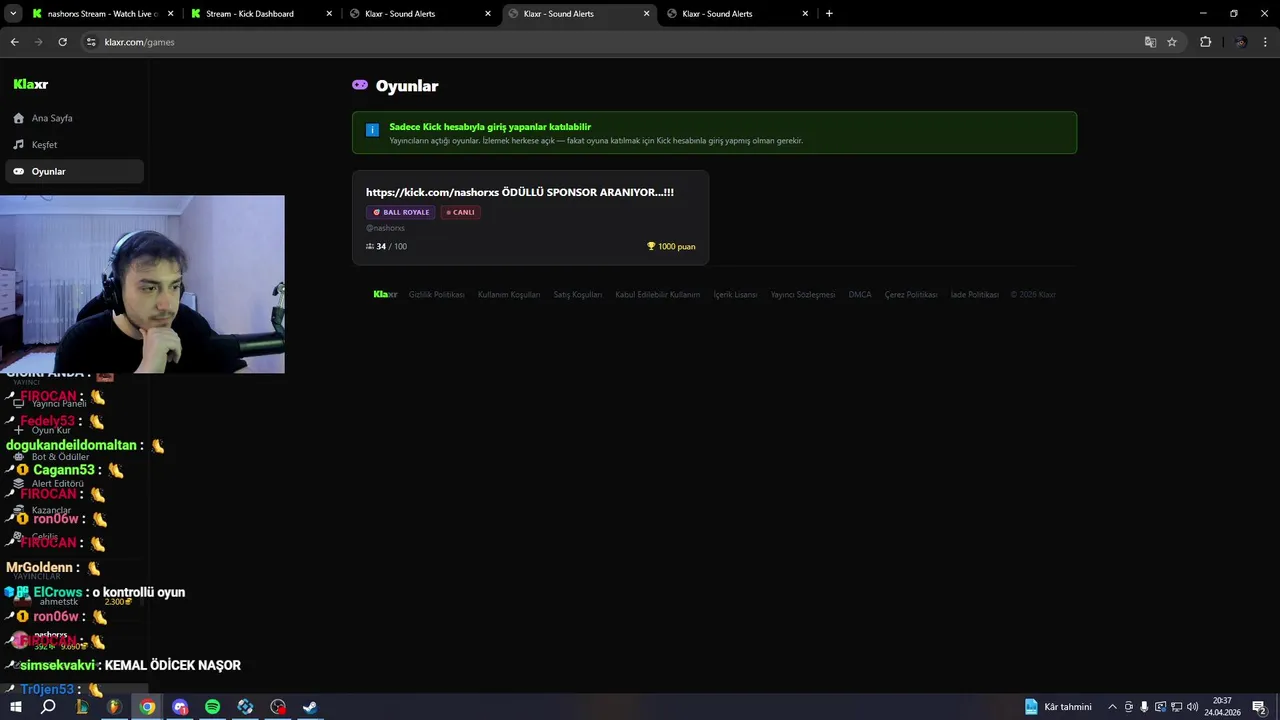
Task: Open the Kullanım Koşulları footer link
Action: tap(509, 295)
